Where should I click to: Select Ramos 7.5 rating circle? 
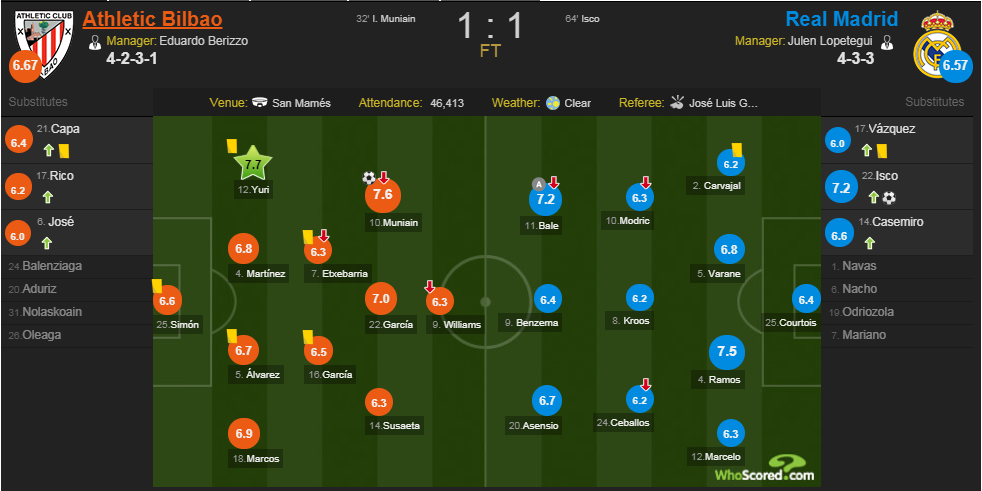tap(727, 351)
